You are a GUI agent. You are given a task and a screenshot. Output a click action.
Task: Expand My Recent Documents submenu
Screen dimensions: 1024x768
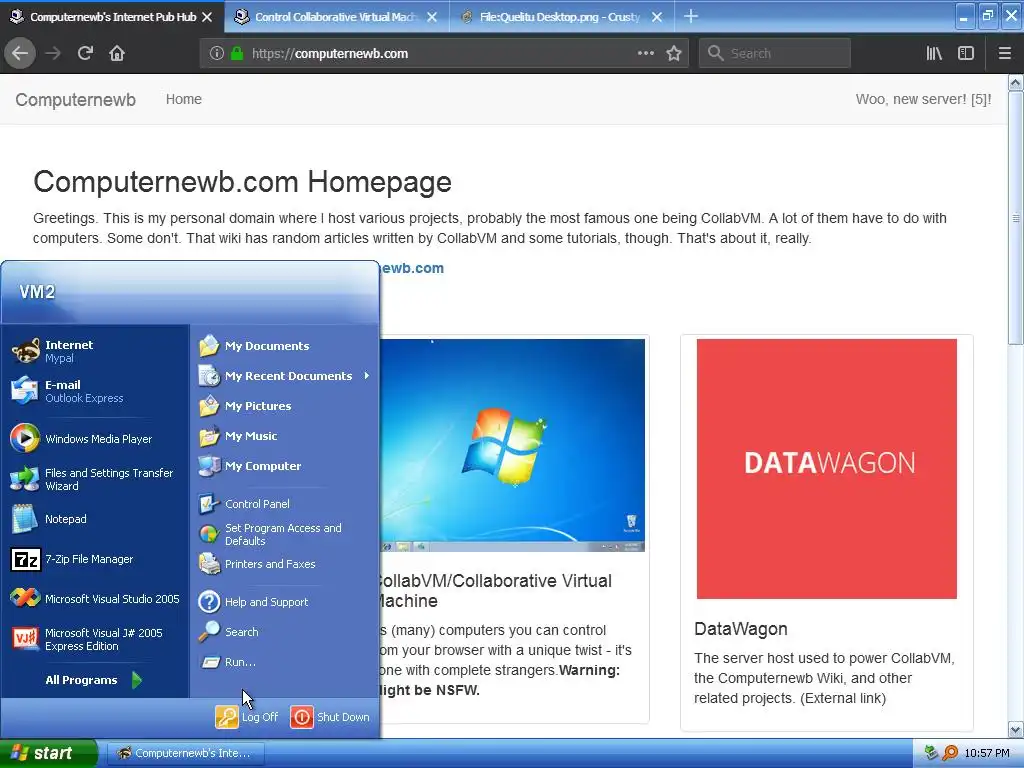click(x=285, y=376)
